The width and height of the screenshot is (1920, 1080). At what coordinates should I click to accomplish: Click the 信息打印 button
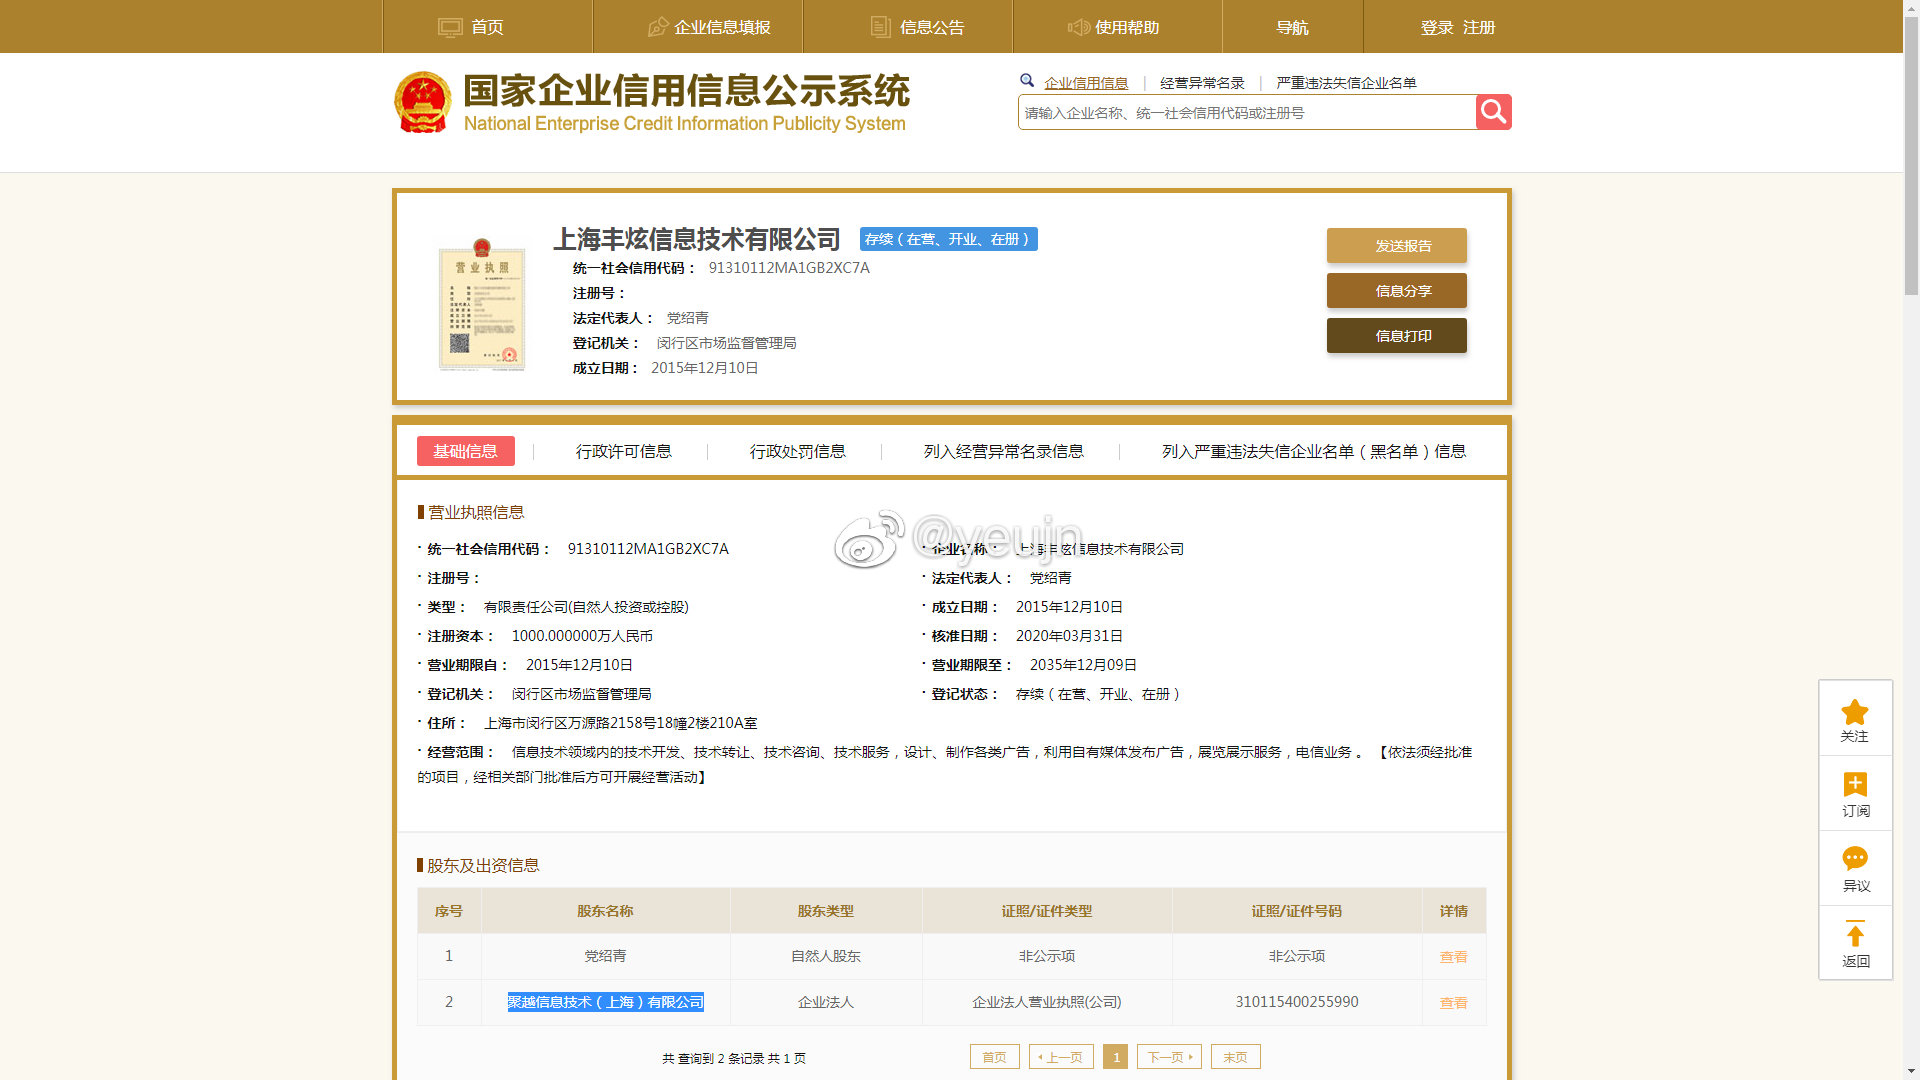coord(1396,336)
